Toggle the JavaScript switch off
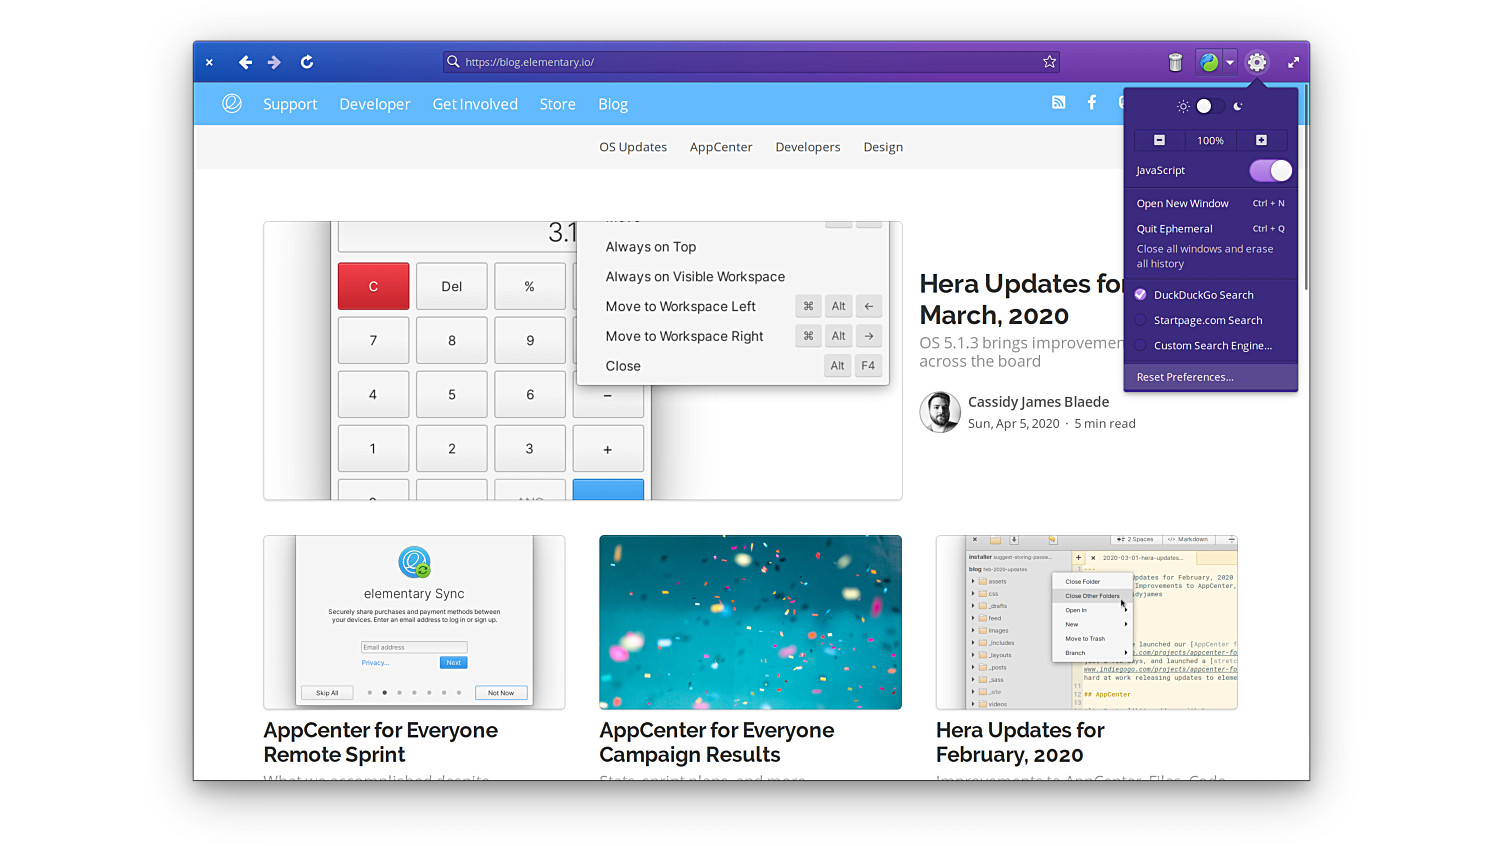This screenshot has height=846, width=1504. (x=1270, y=171)
